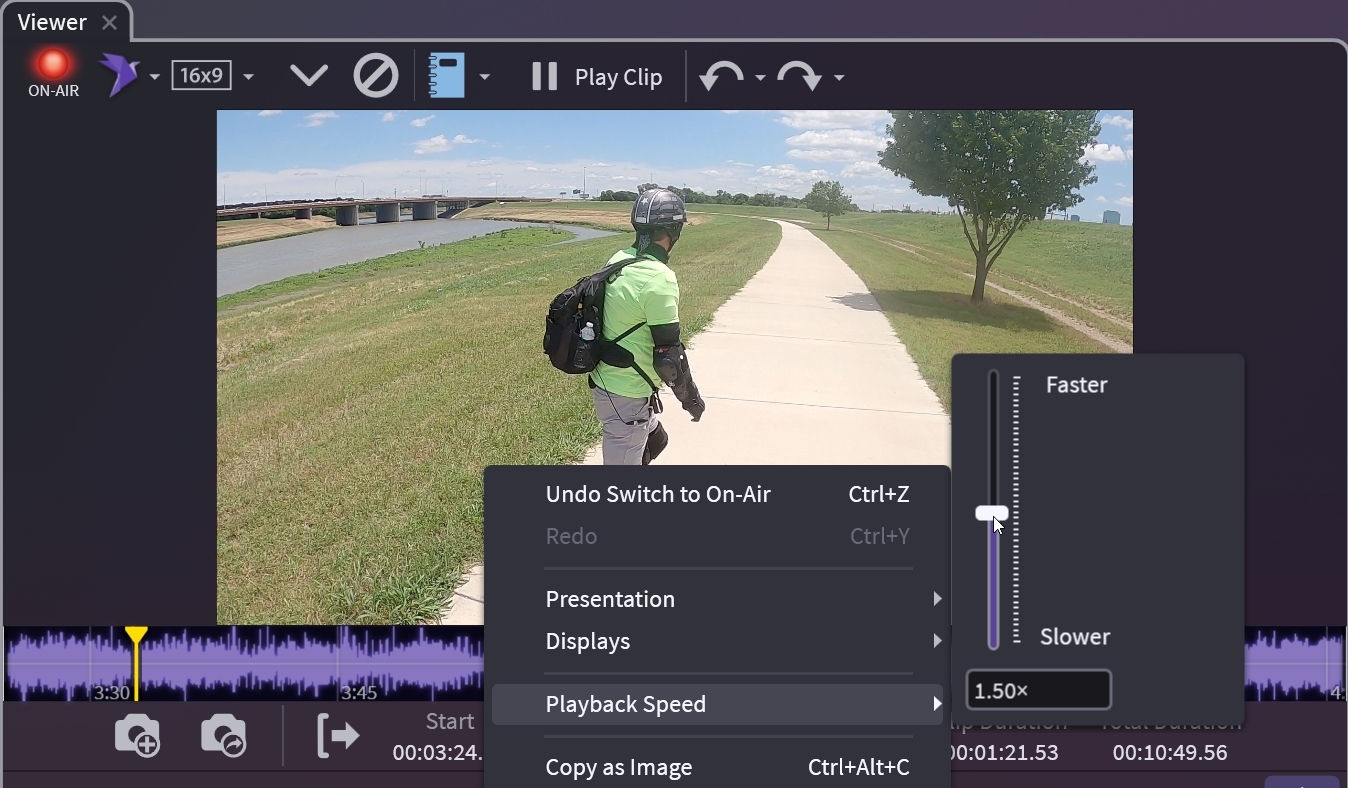Click the 16x9 aspect ratio button
Viewport: 1348px width, 788px height.
click(201, 76)
